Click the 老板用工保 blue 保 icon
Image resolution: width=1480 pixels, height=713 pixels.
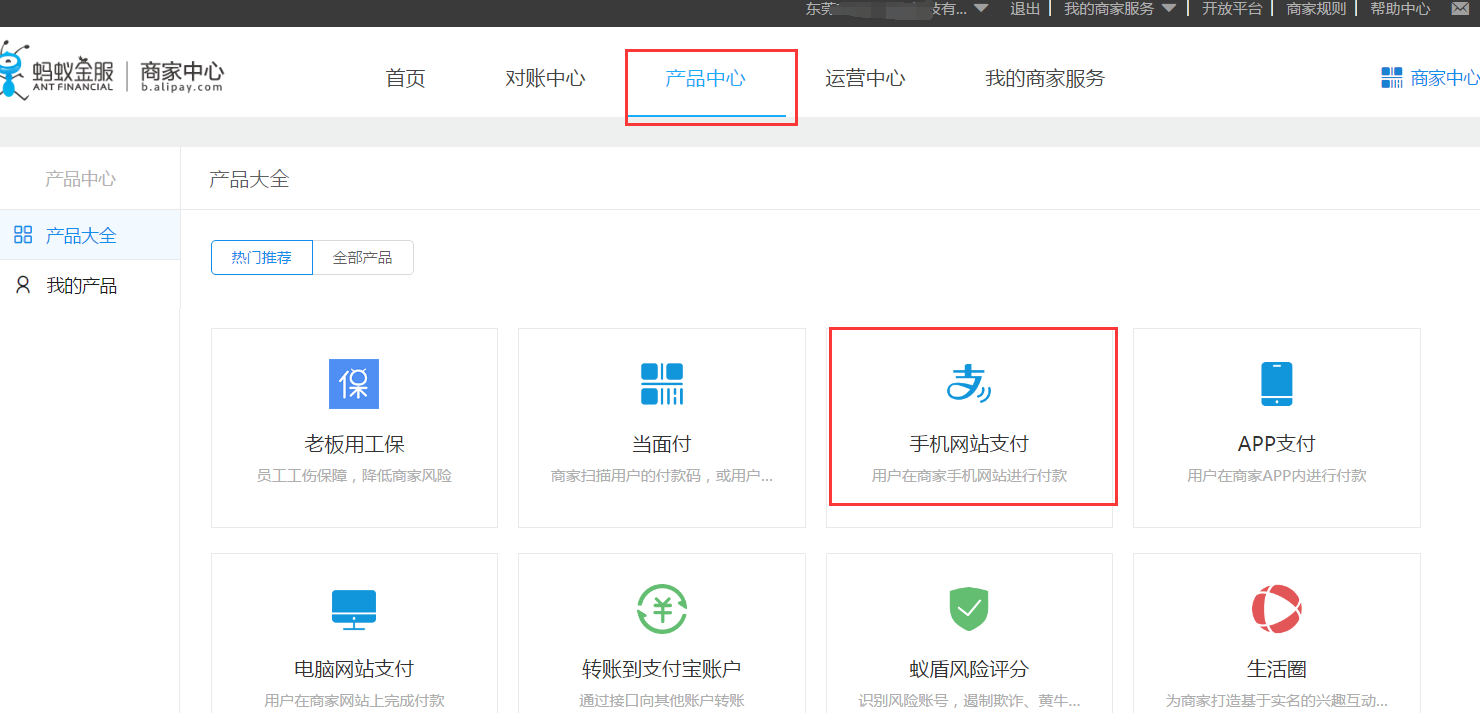pos(354,384)
